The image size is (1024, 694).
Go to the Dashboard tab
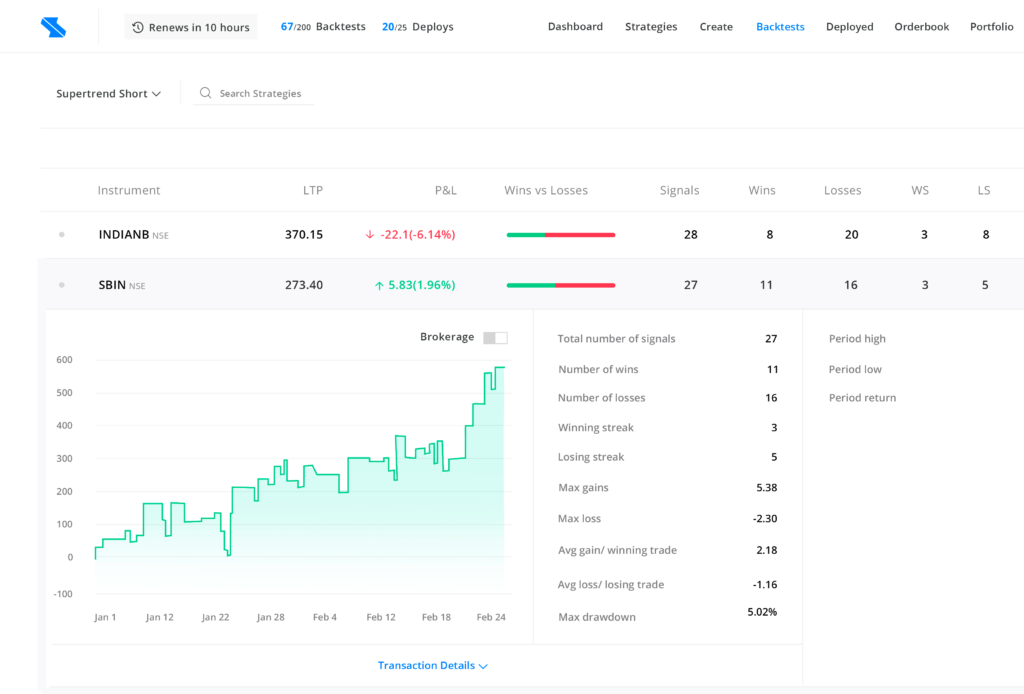(x=575, y=27)
